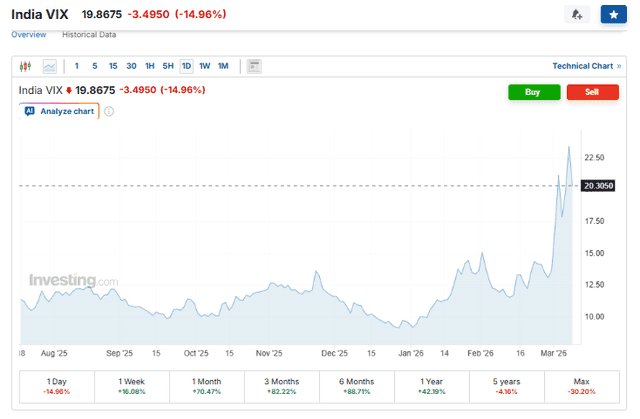Screen dimensions: 640x419
Task: Select the 1 minute interval
Action: click(x=77, y=66)
